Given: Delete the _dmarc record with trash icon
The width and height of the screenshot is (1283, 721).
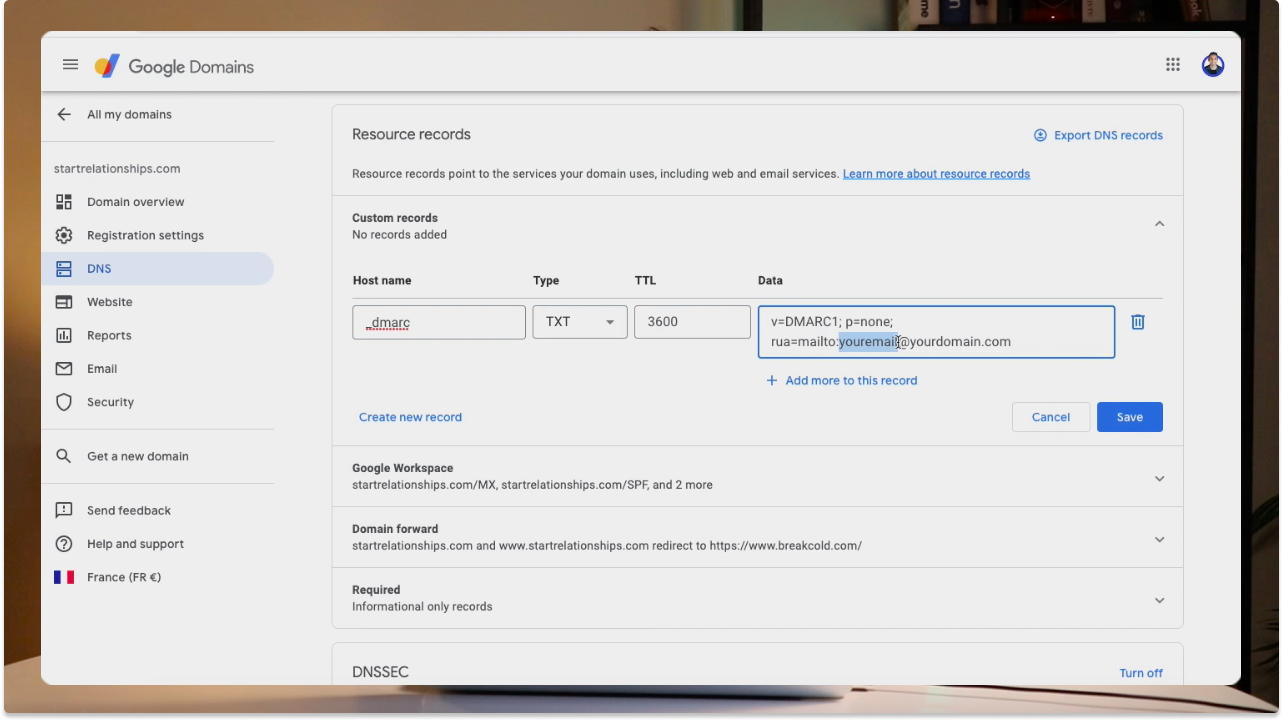Looking at the screenshot, I should (1138, 322).
